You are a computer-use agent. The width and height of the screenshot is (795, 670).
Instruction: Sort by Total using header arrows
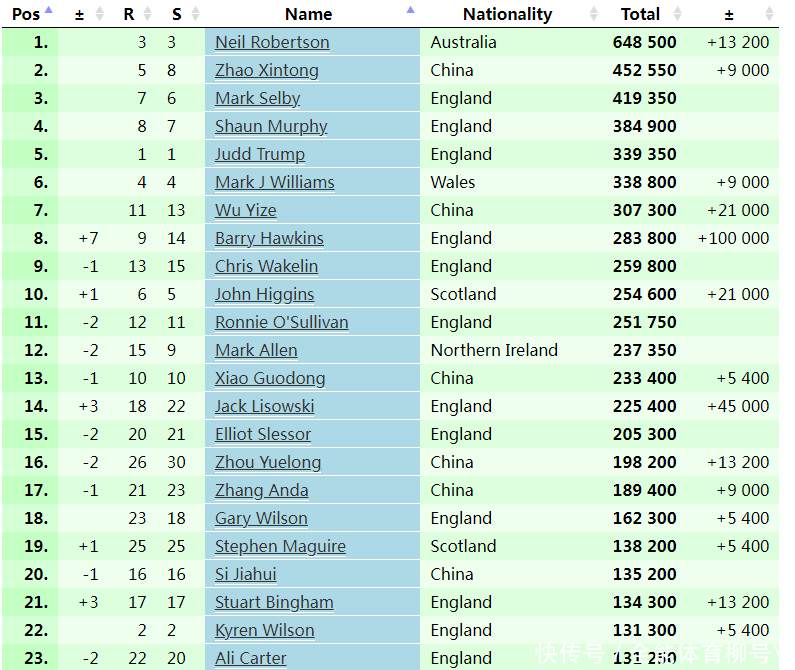(x=678, y=14)
